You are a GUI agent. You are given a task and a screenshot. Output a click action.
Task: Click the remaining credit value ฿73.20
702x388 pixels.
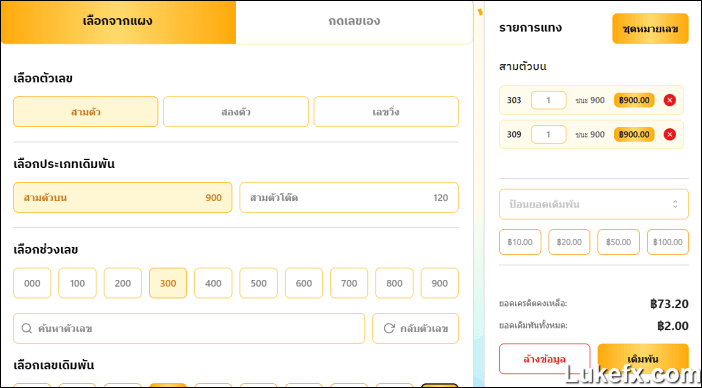coord(669,304)
